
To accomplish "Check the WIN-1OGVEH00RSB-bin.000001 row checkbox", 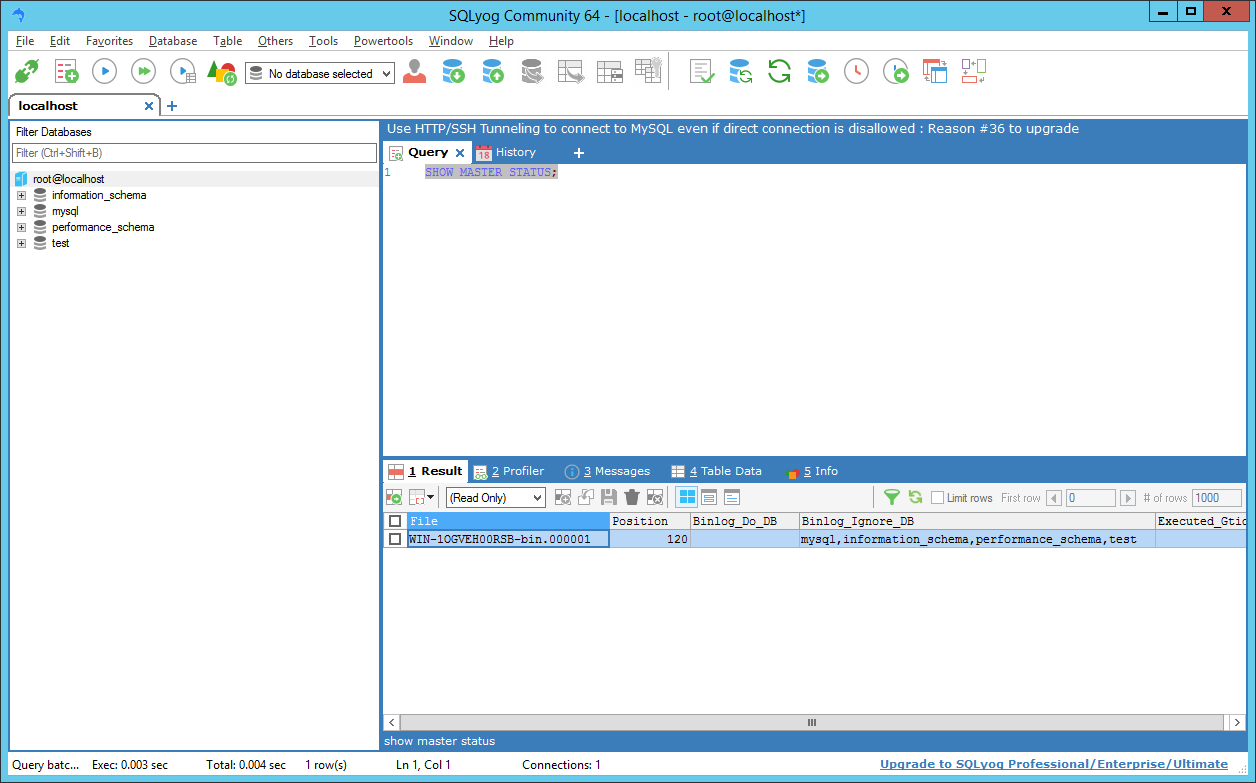I will click(x=395, y=539).
